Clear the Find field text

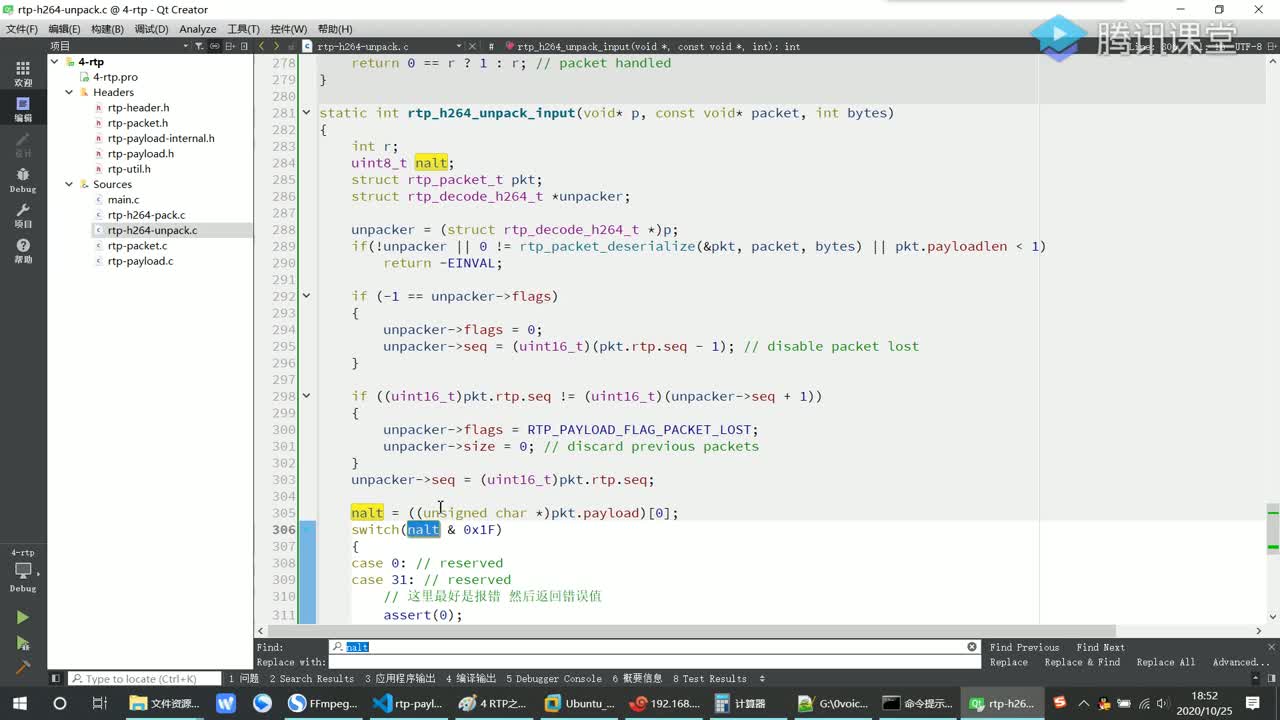971,647
